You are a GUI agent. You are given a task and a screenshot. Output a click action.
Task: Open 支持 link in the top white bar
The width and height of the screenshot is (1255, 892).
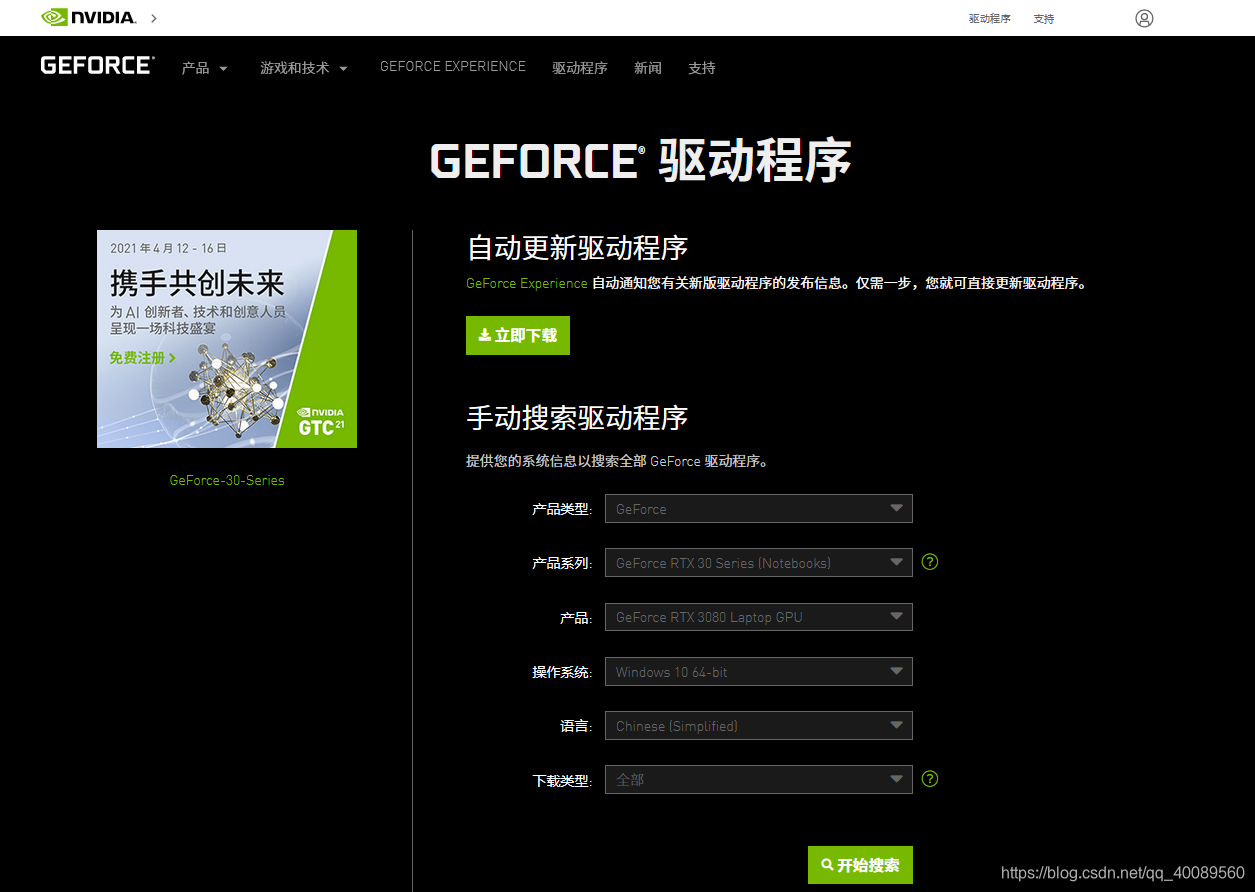pyautogui.click(x=1044, y=19)
